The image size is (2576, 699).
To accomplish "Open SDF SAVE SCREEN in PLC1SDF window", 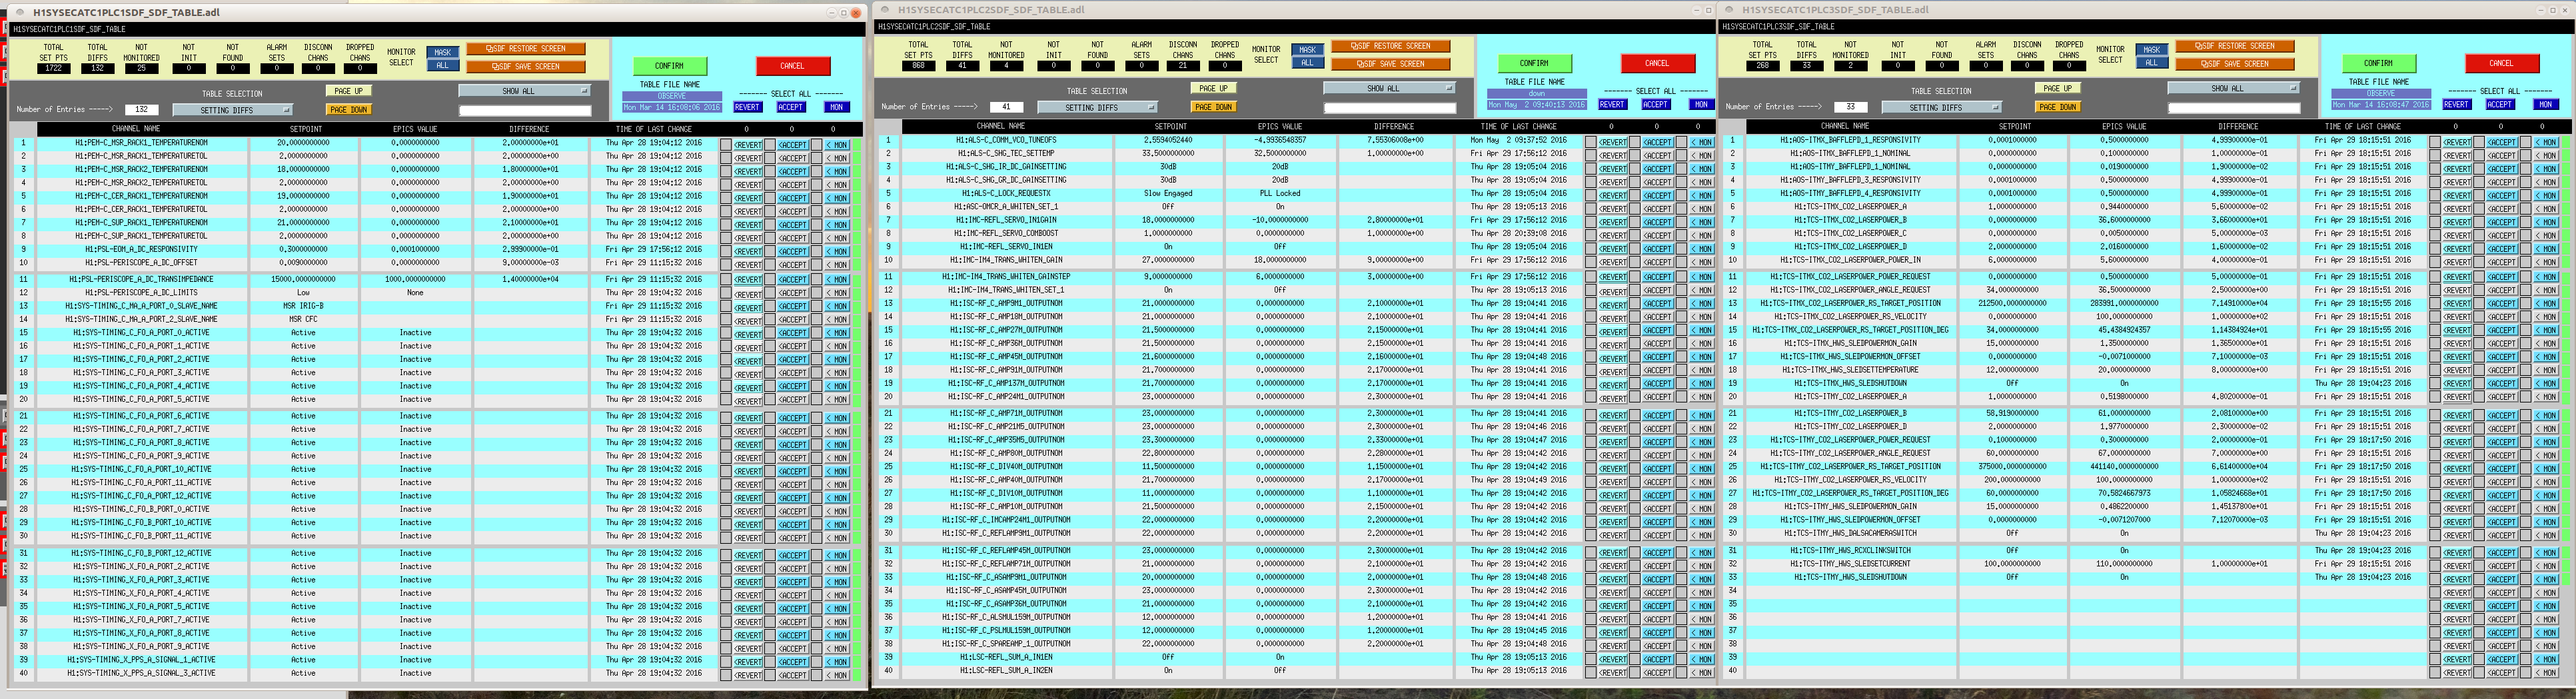I will click(525, 67).
